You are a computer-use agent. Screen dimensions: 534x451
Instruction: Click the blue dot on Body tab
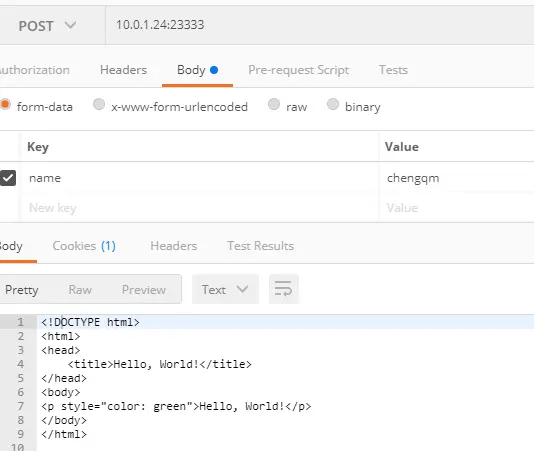pyautogui.click(x=214, y=70)
